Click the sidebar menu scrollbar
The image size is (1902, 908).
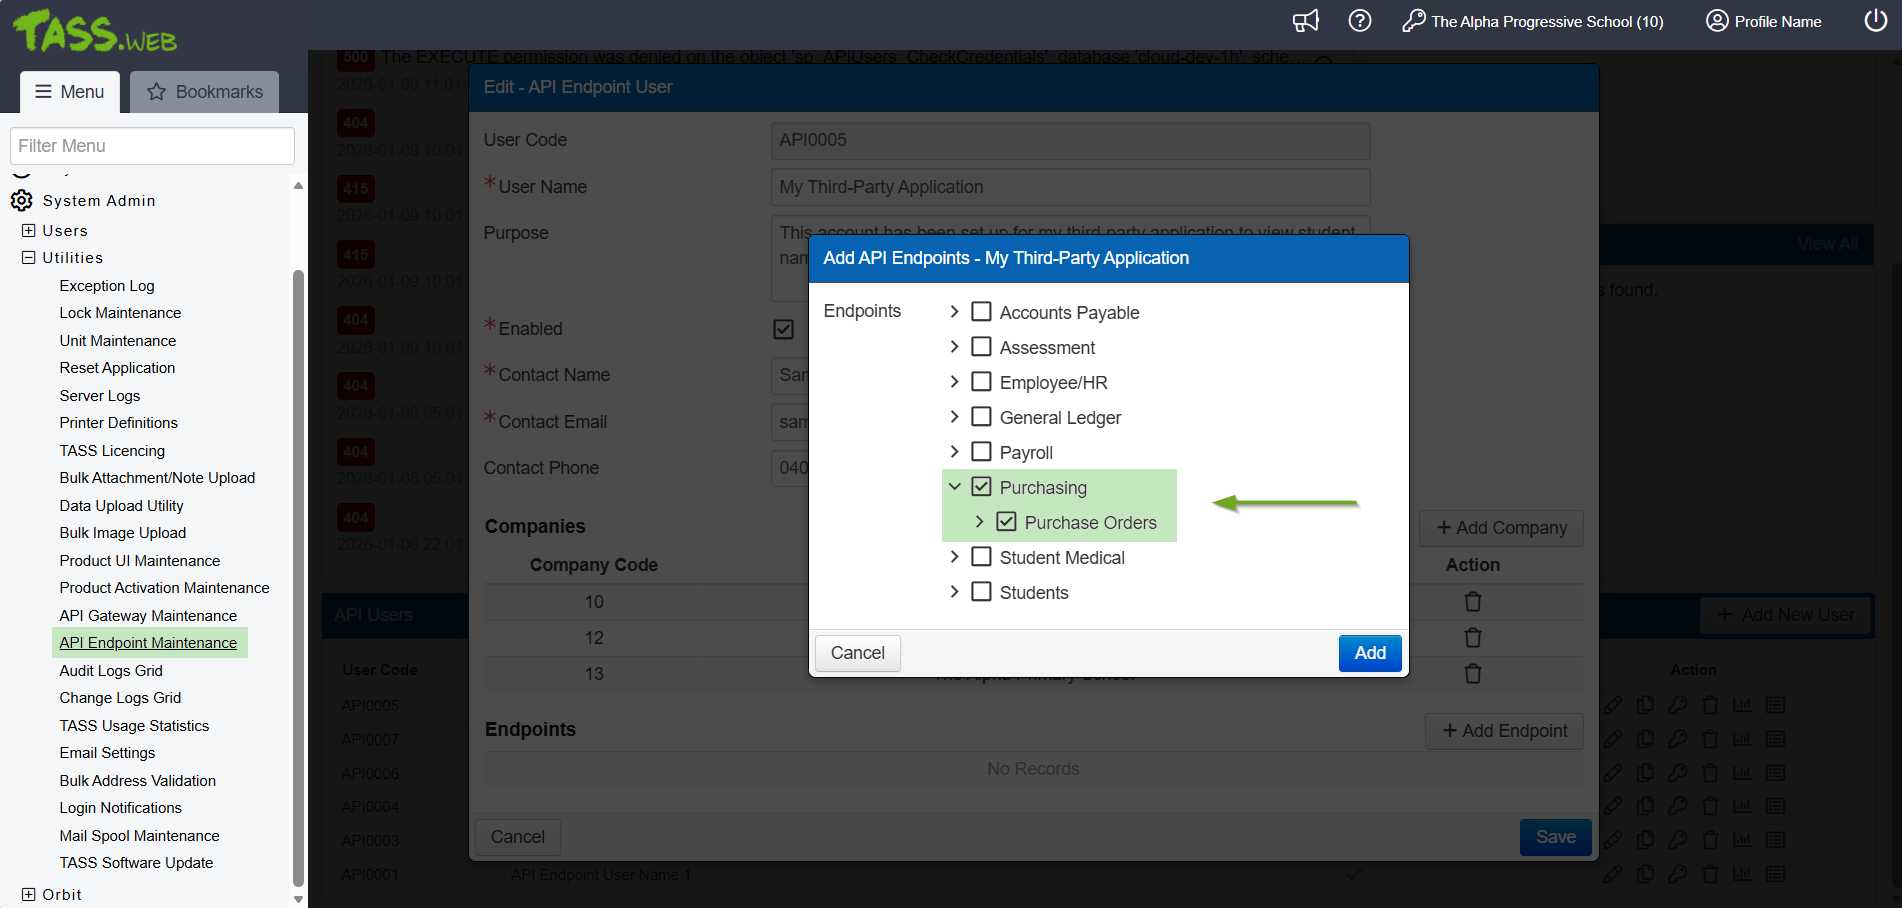[x=298, y=578]
